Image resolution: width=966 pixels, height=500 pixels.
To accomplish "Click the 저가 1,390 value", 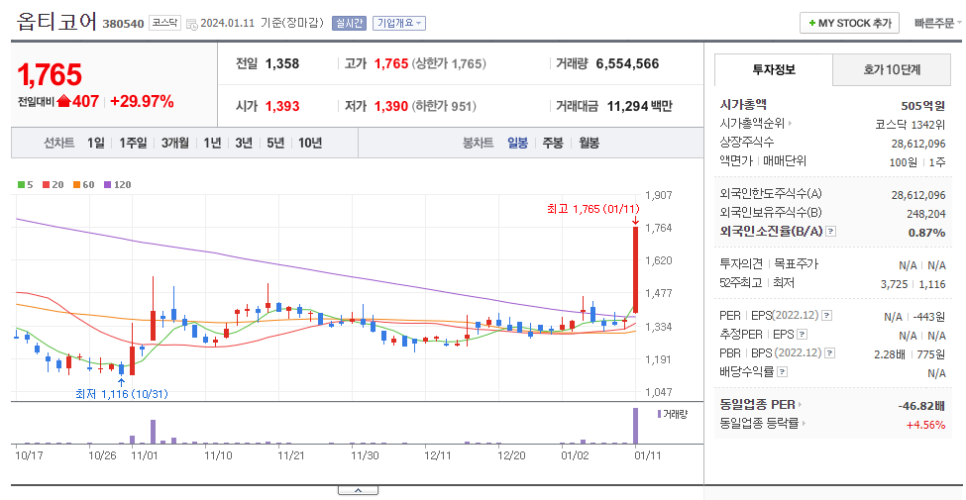I will (x=391, y=106).
